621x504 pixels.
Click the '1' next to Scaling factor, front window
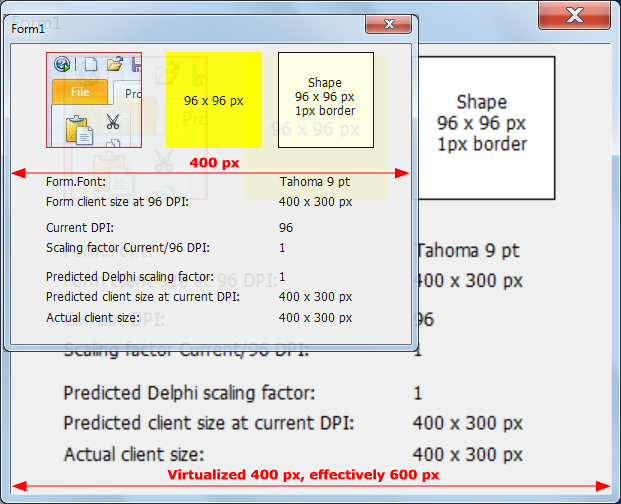[x=282, y=248]
